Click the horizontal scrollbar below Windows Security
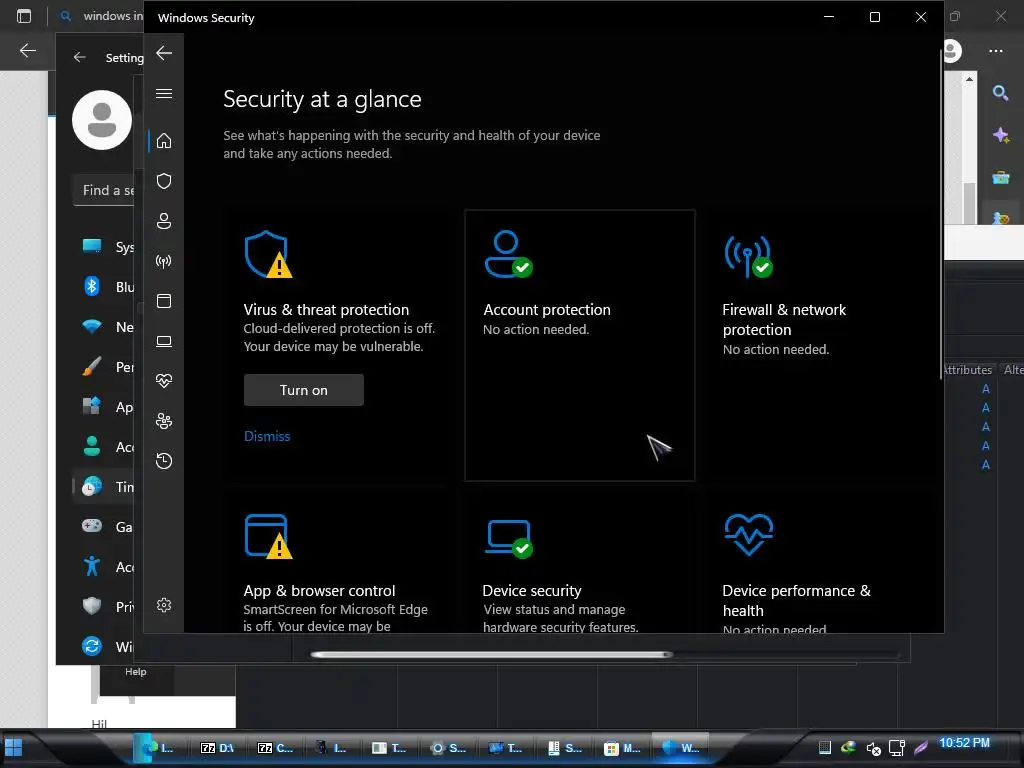Screen dimensions: 1024x768 (x=491, y=654)
